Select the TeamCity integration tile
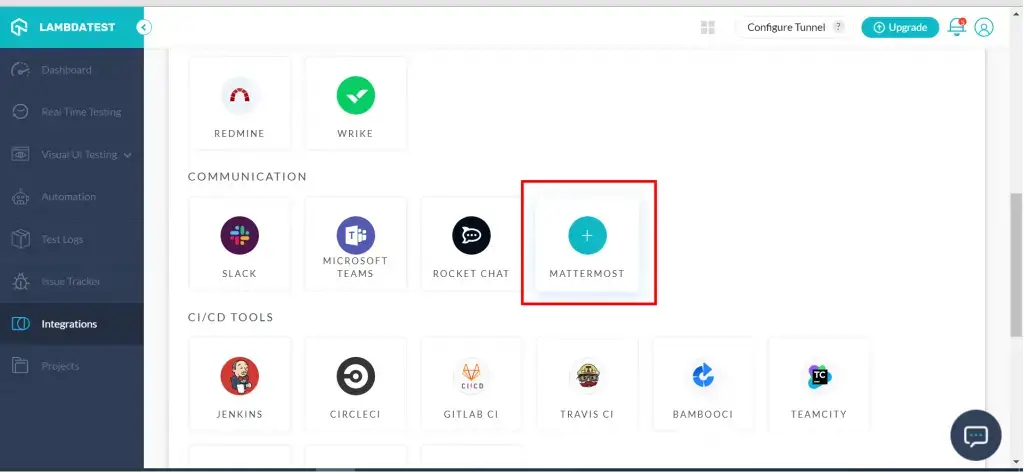Image resolution: width=1024 pixels, height=472 pixels. click(x=819, y=376)
